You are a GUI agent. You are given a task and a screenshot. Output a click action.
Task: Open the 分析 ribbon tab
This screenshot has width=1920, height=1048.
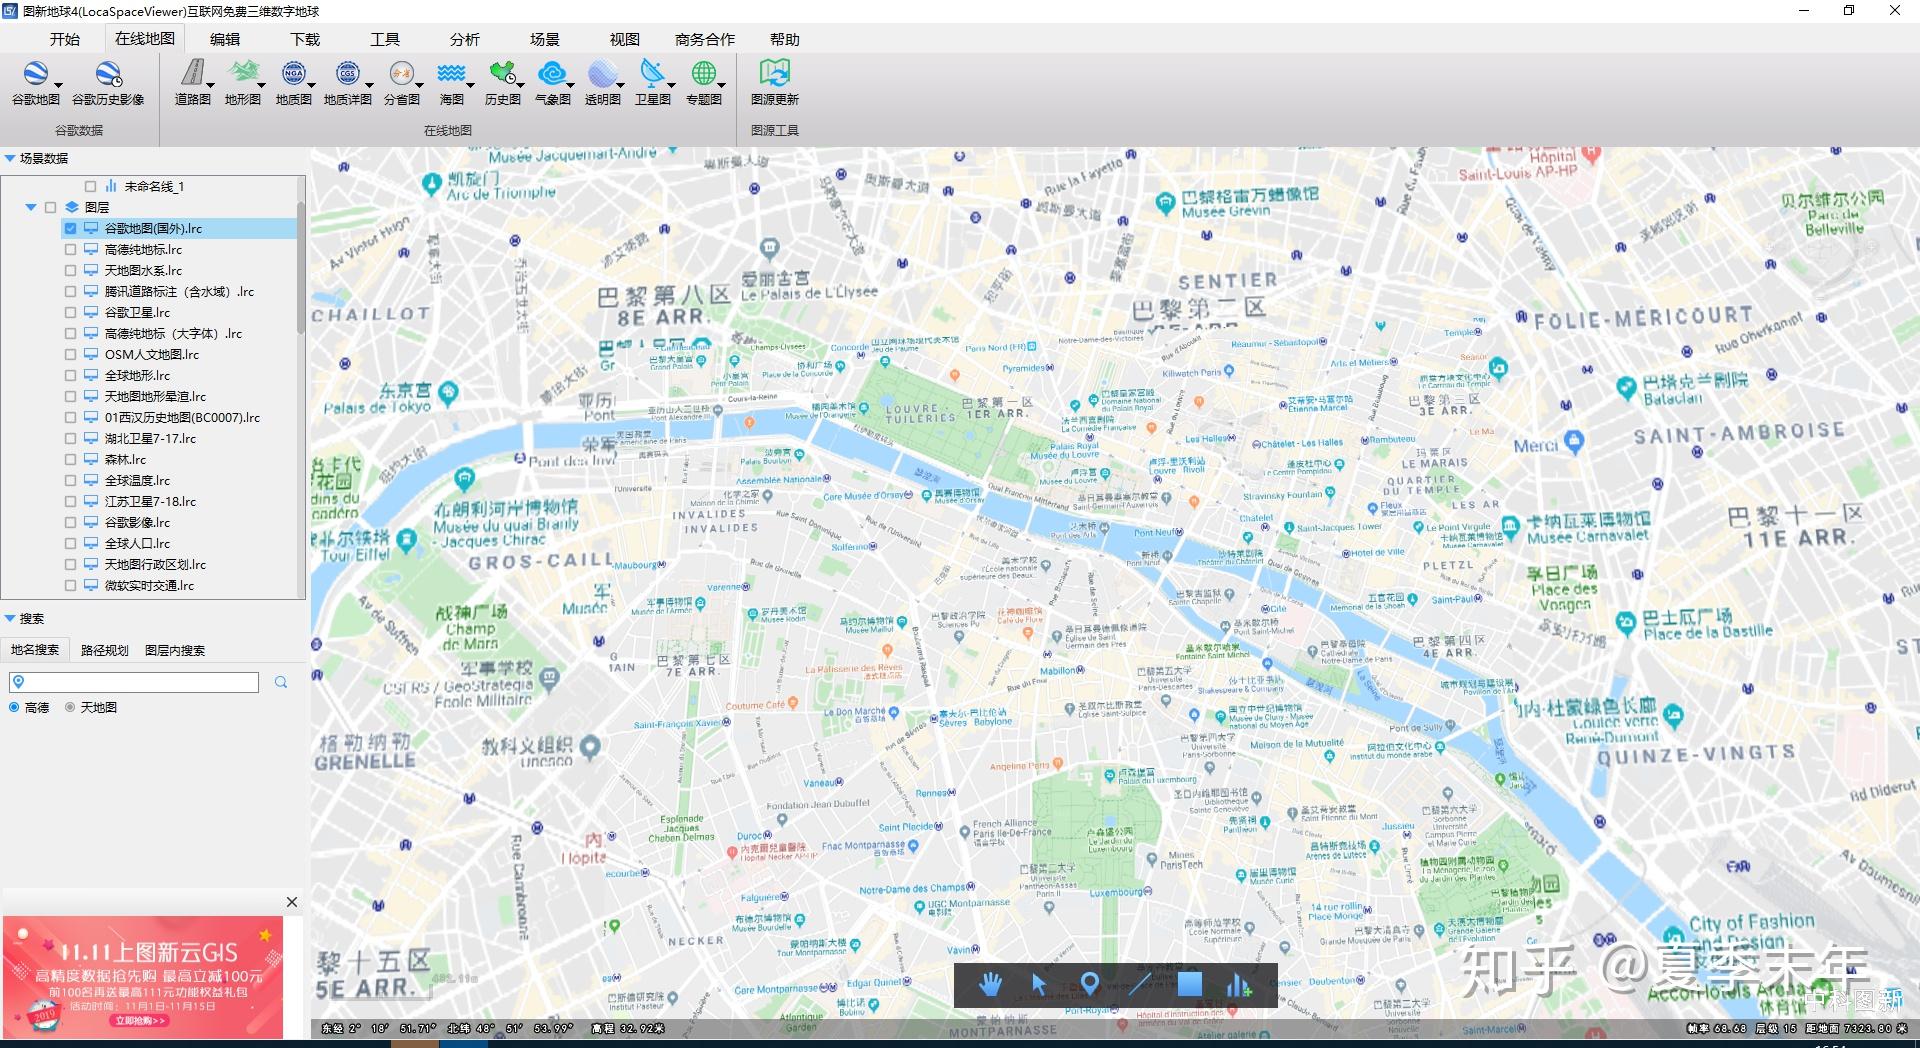465,39
